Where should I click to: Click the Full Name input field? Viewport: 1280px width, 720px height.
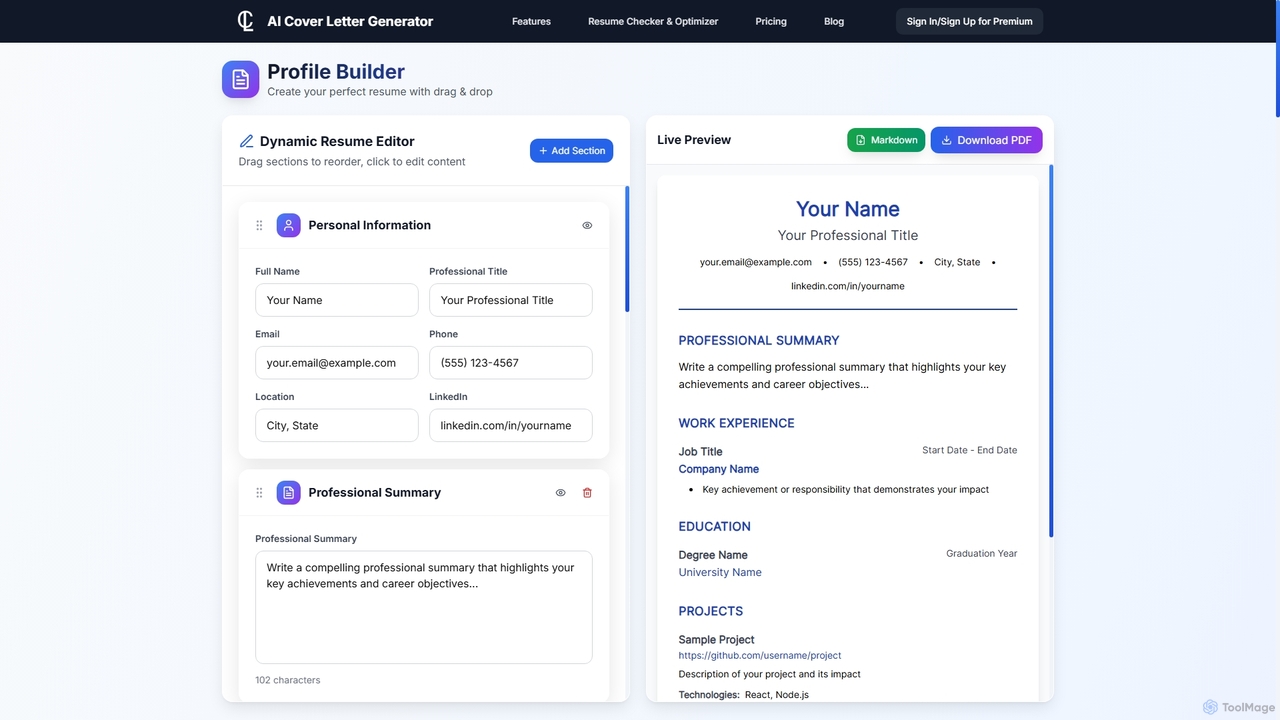click(337, 300)
